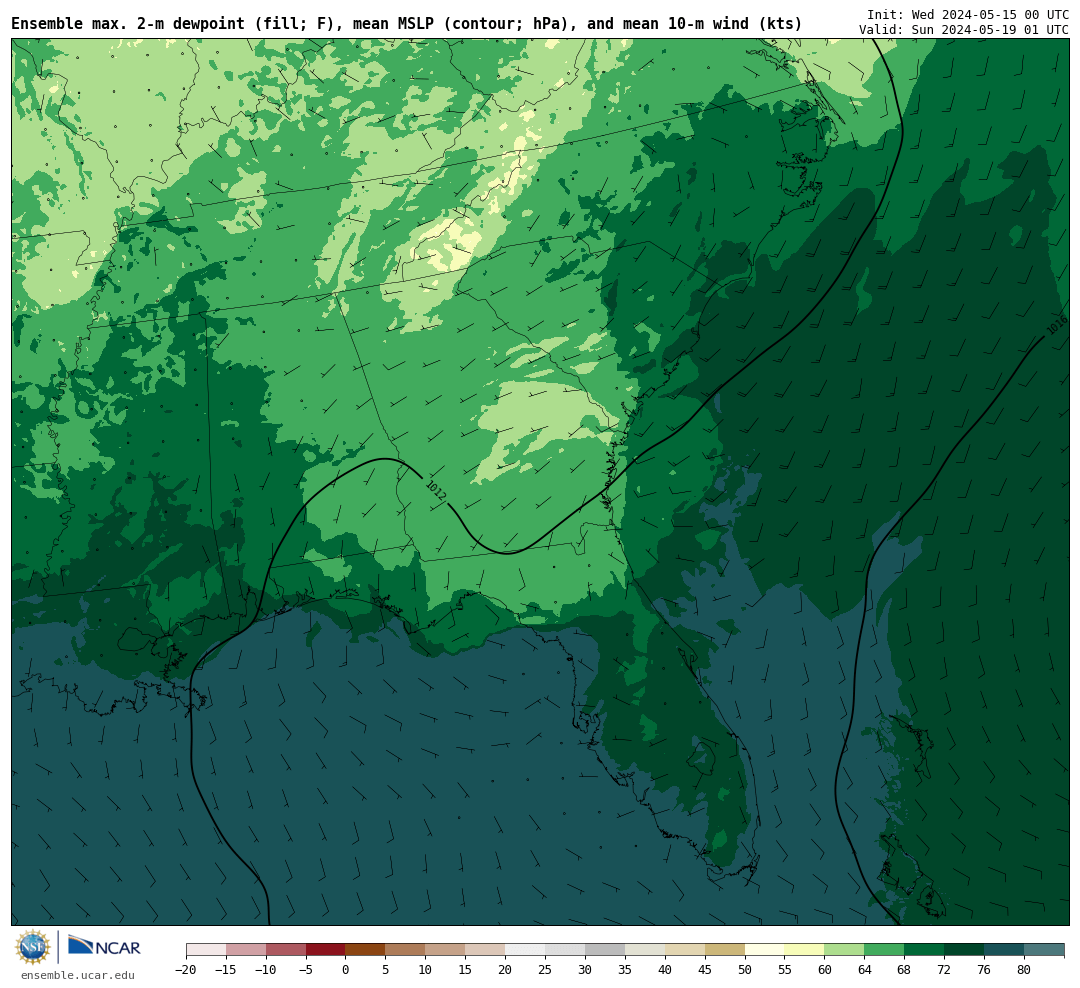
Task: Select the Valid: Sun 2024-05-19 01 UTC text
Action: 964,30
